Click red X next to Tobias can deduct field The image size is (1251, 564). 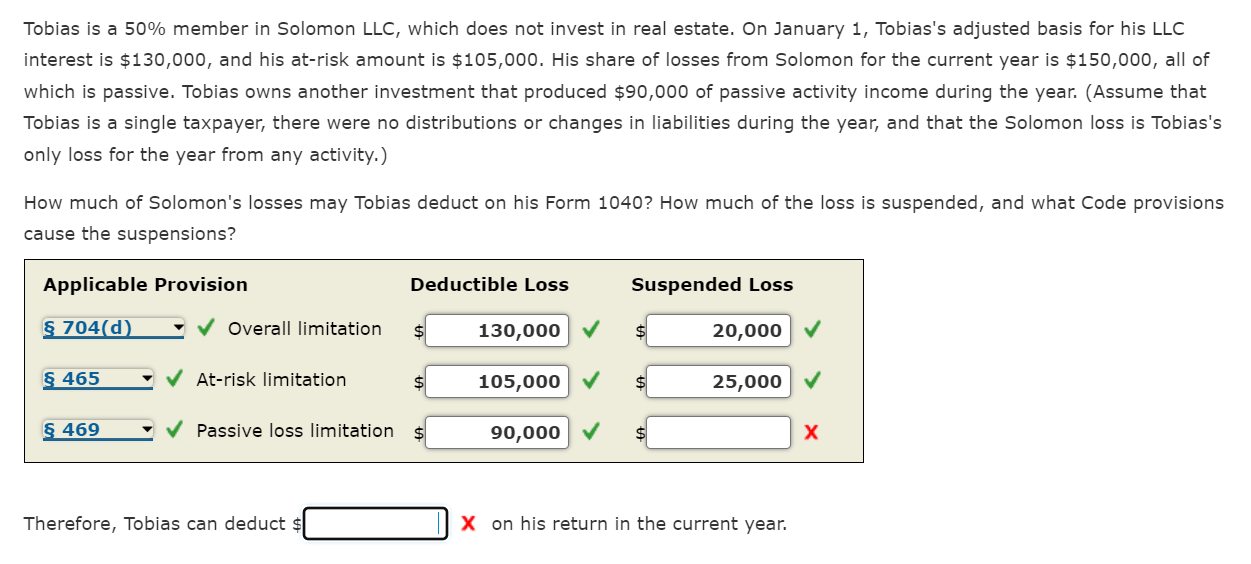point(468,523)
